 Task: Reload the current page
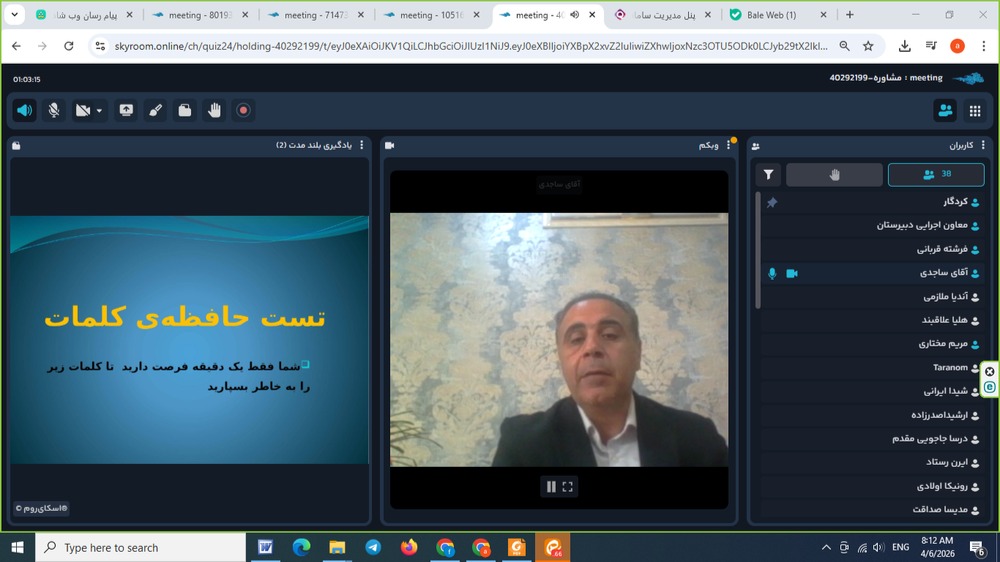[x=69, y=46]
